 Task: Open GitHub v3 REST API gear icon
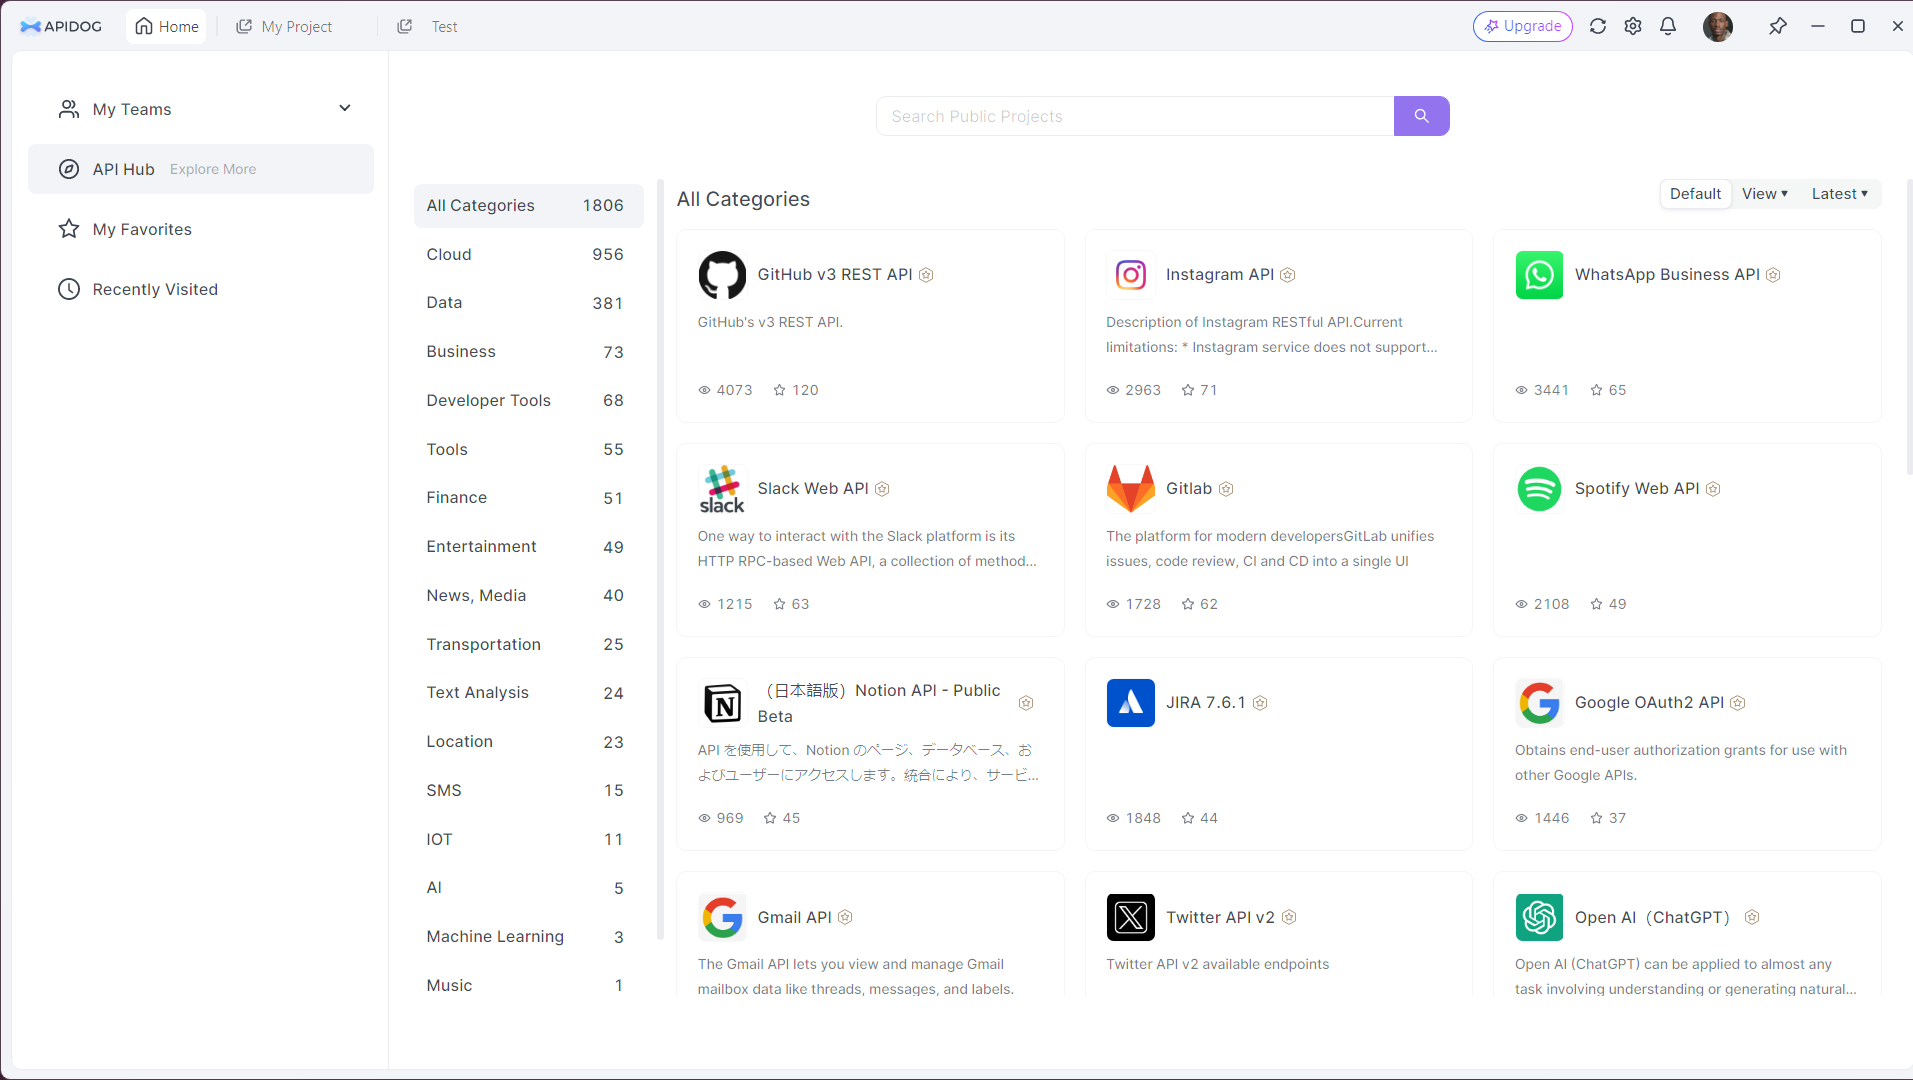(x=926, y=274)
